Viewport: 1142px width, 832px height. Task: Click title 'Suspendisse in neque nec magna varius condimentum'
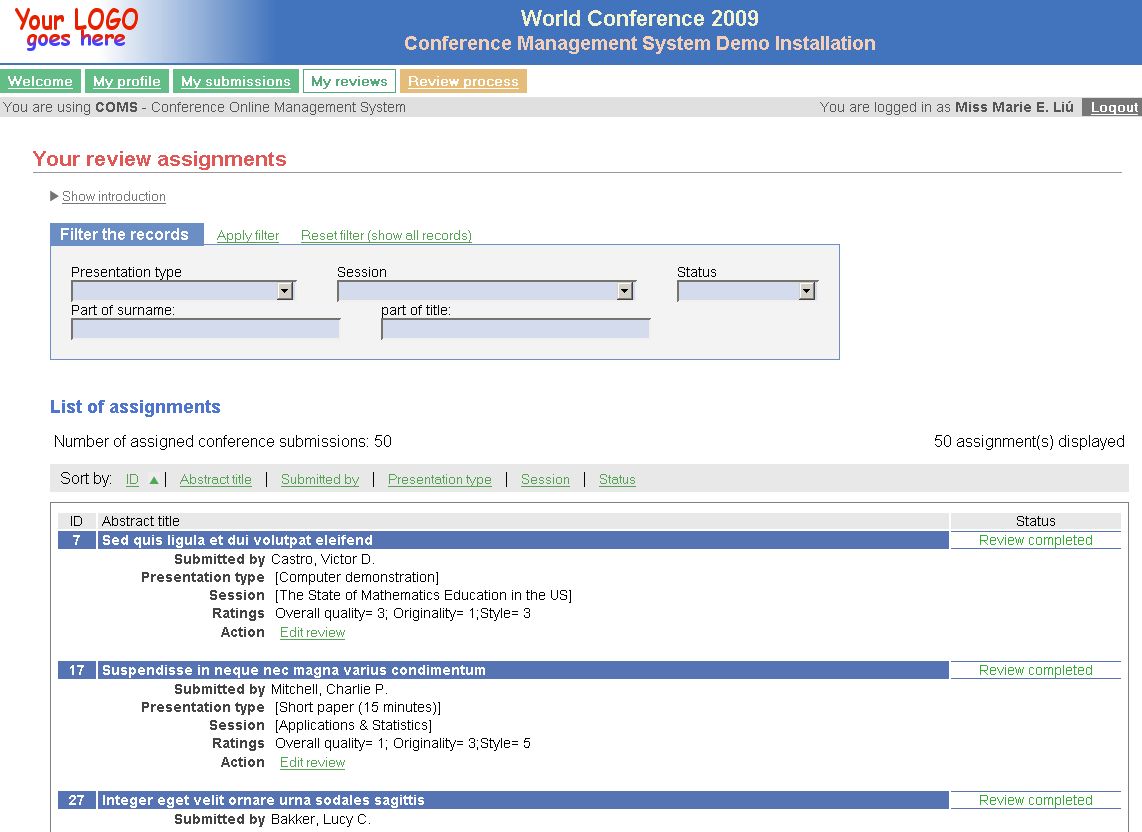coord(294,670)
